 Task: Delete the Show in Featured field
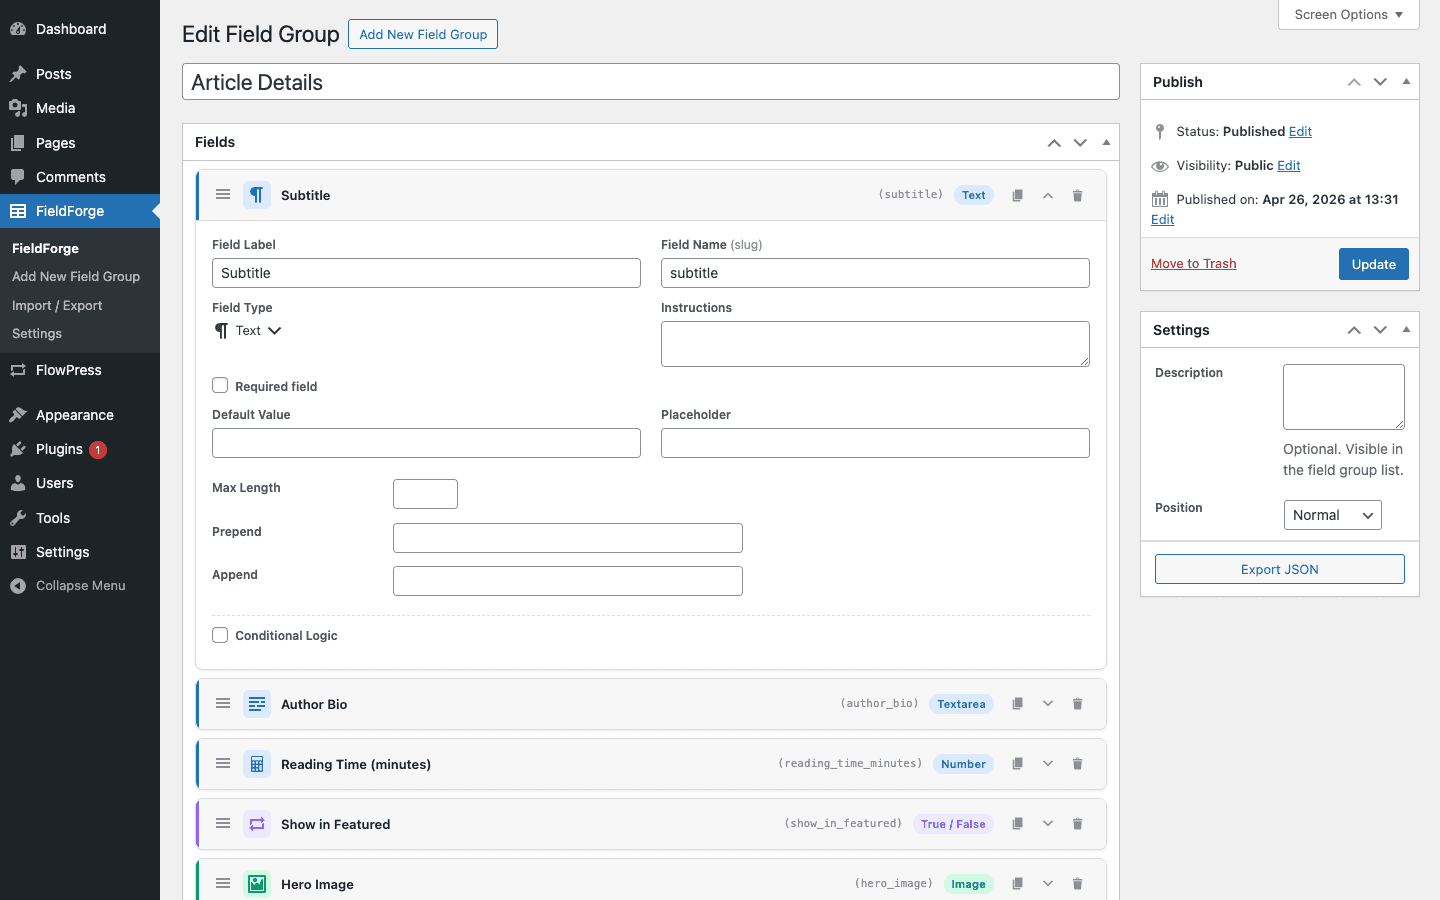coord(1077,824)
